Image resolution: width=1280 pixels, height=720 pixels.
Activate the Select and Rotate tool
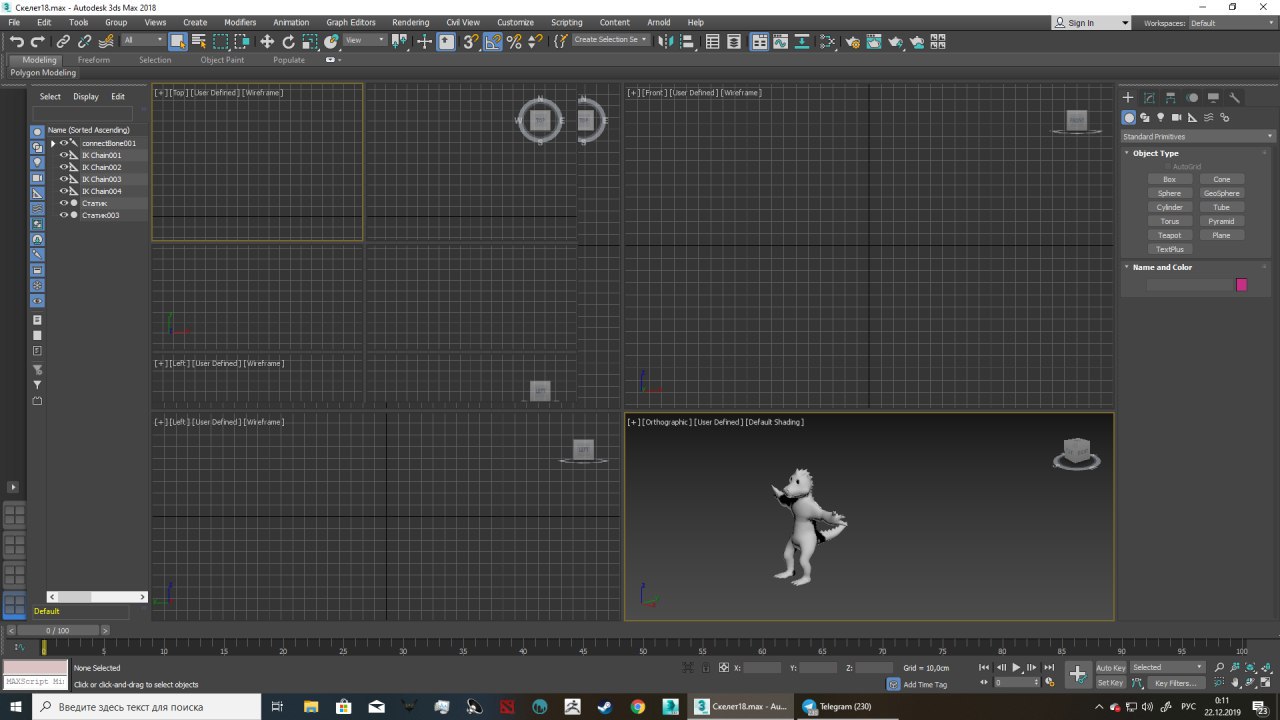[288, 41]
